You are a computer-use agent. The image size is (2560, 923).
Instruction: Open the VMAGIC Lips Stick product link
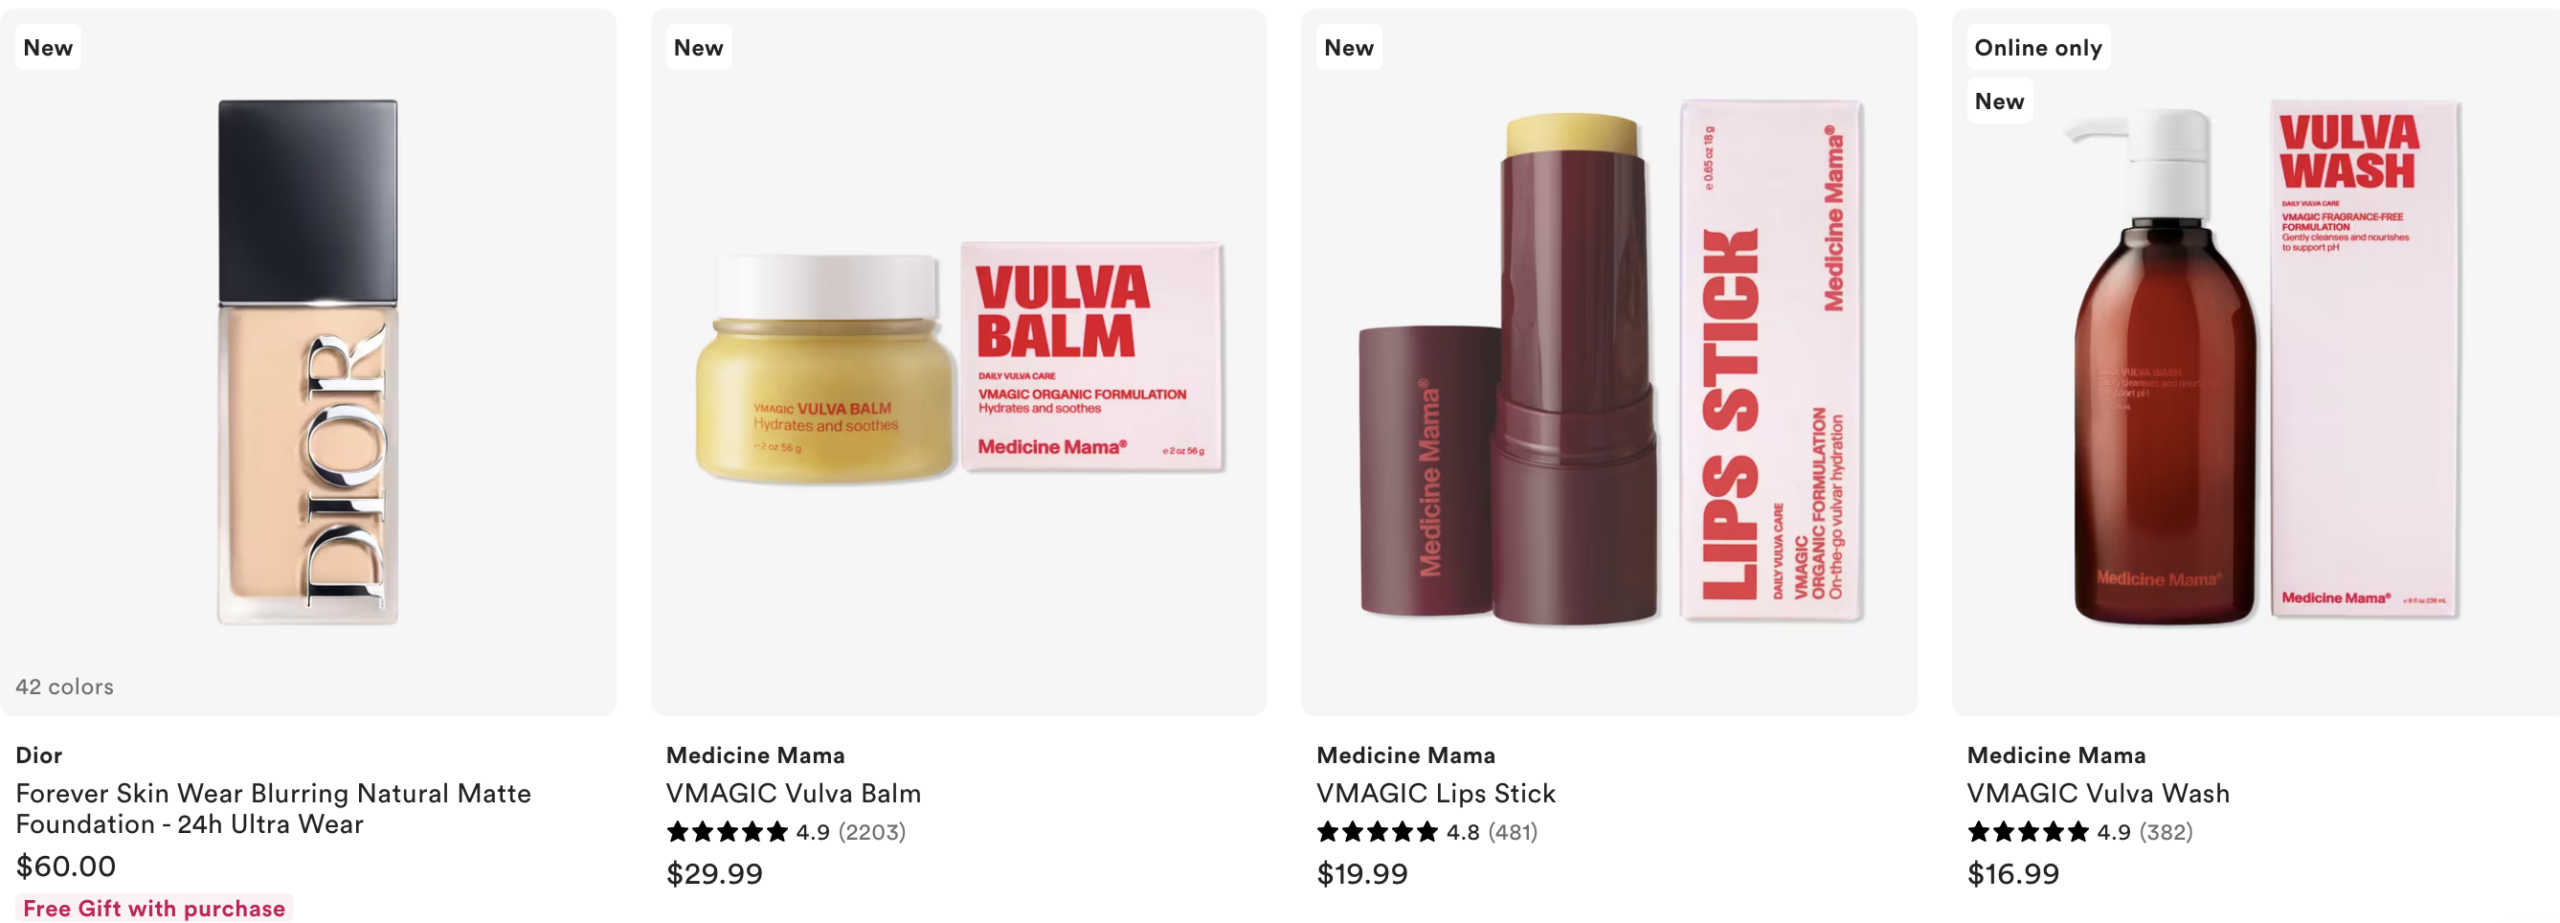pyautogui.click(x=1436, y=794)
